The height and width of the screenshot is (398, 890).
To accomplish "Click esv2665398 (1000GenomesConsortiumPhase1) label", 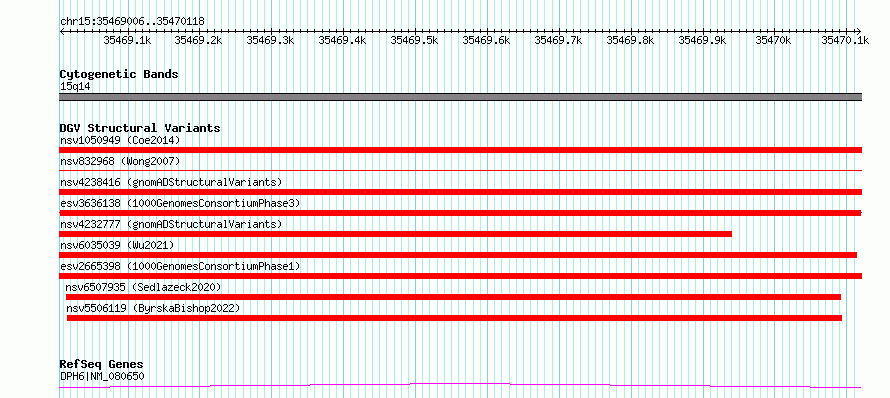I will pos(180,266).
